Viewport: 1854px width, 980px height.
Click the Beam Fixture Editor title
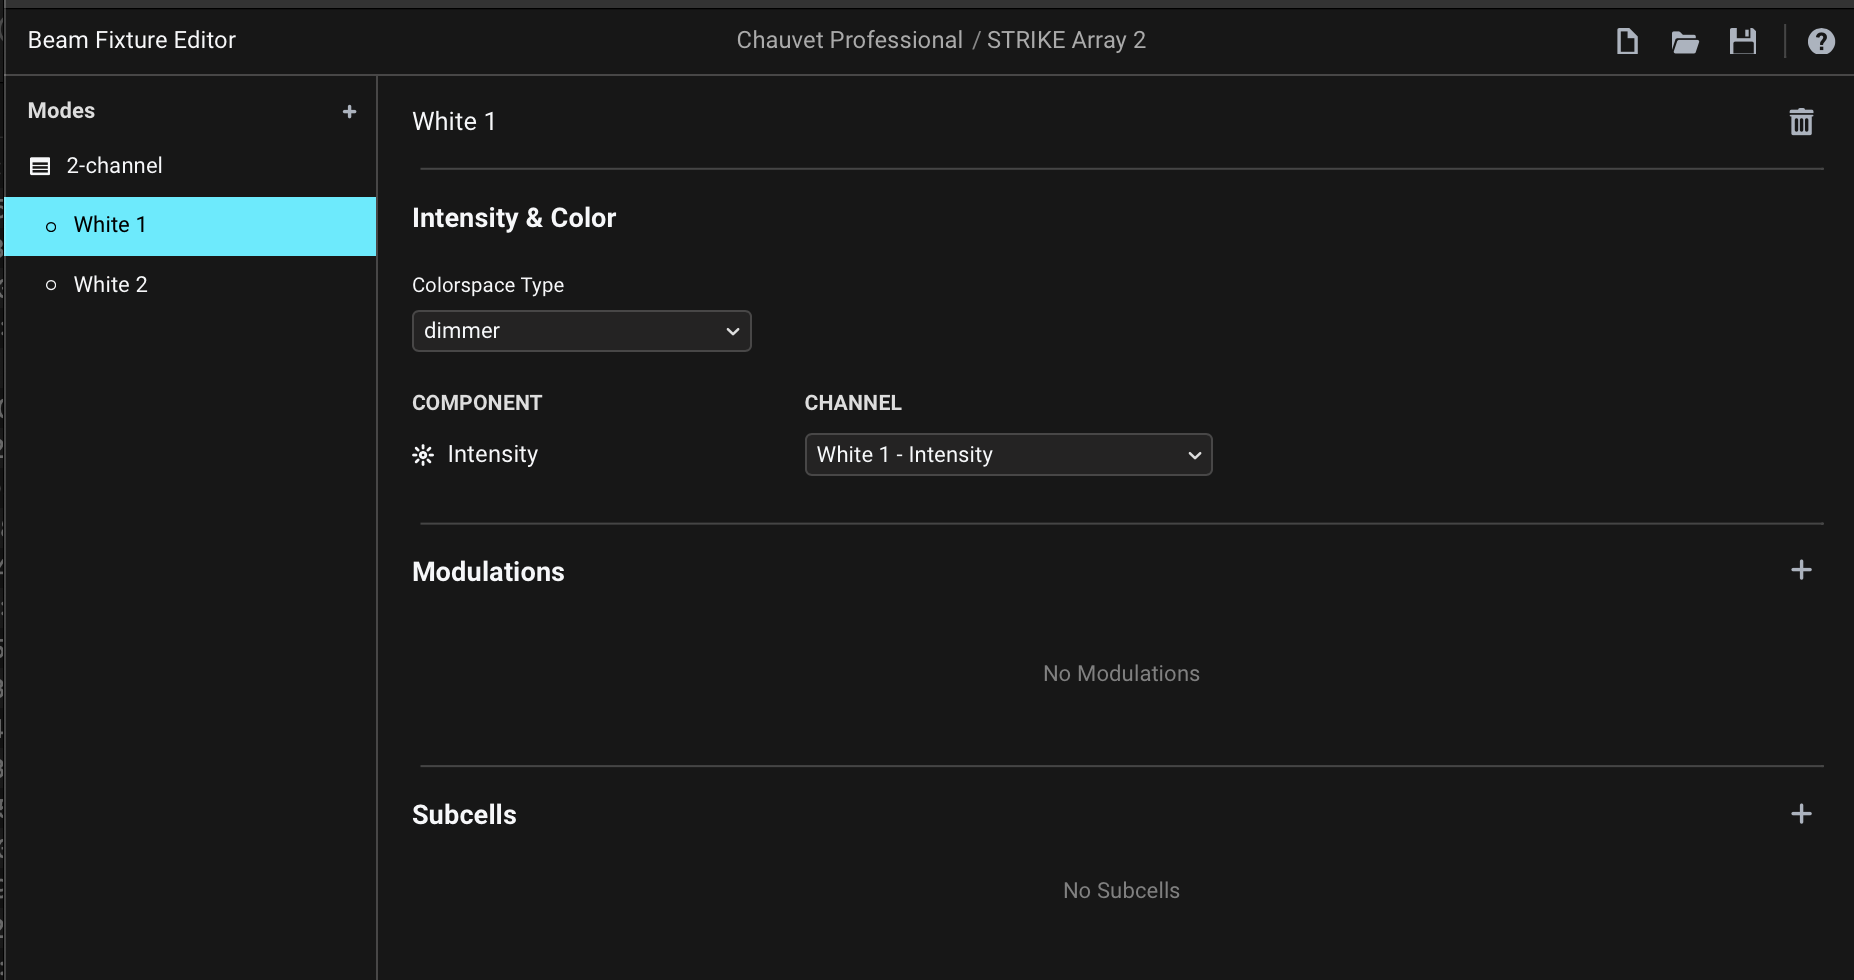click(x=132, y=40)
